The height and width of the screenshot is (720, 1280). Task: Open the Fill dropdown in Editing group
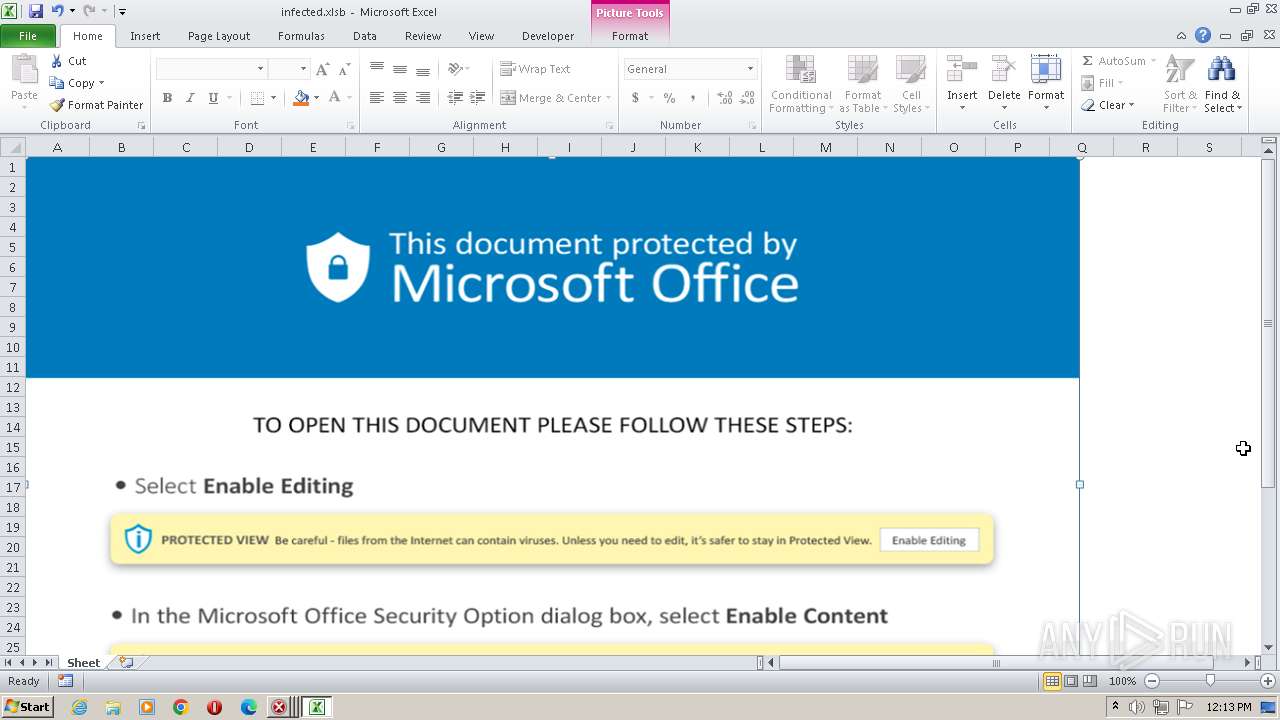1104,83
